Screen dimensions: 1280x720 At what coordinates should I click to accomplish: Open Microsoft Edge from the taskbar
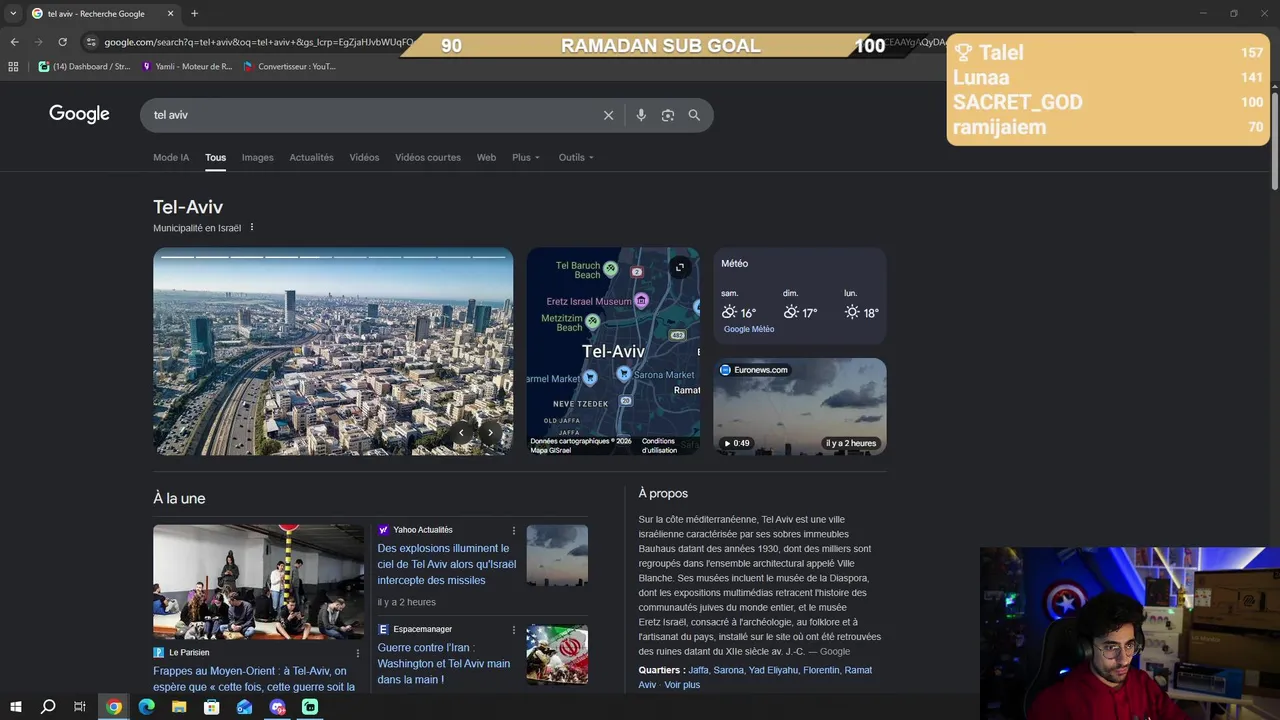click(x=146, y=707)
